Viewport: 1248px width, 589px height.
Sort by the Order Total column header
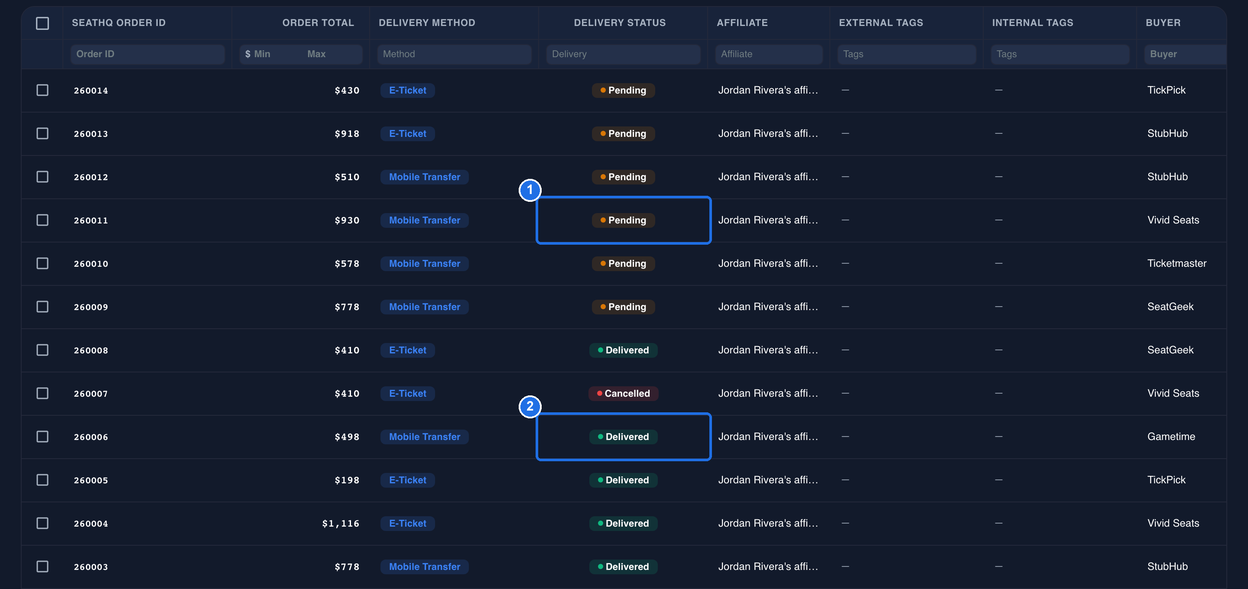point(318,23)
